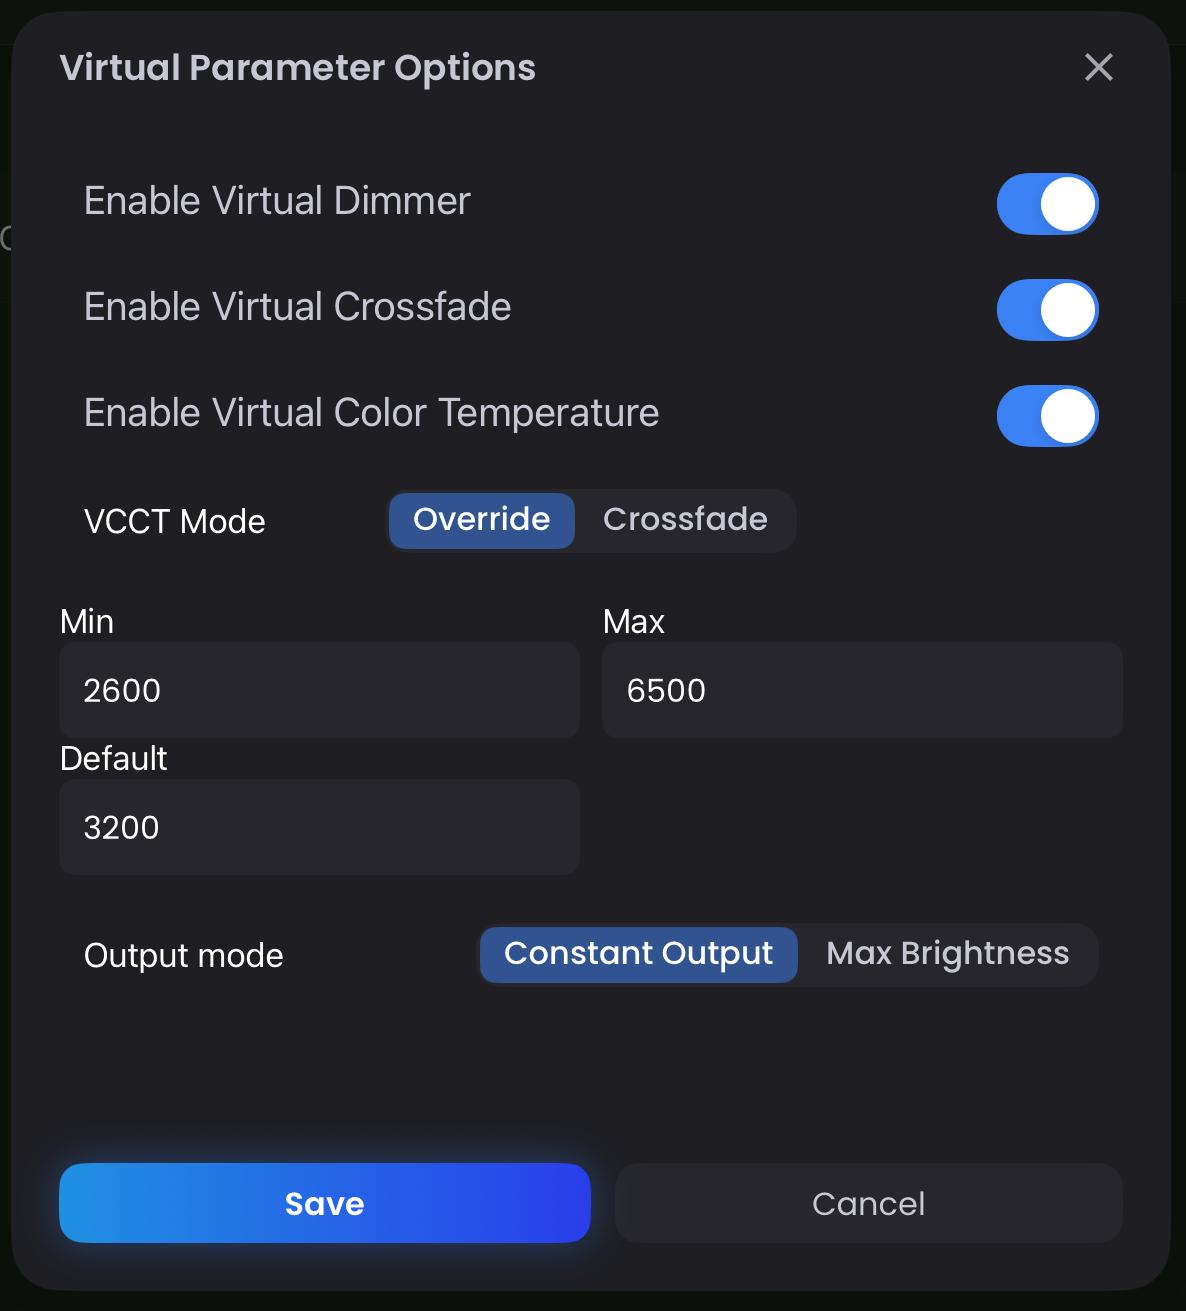Image resolution: width=1186 pixels, height=1311 pixels.
Task: Click Cancel to dismiss changes
Action: [x=868, y=1203]
